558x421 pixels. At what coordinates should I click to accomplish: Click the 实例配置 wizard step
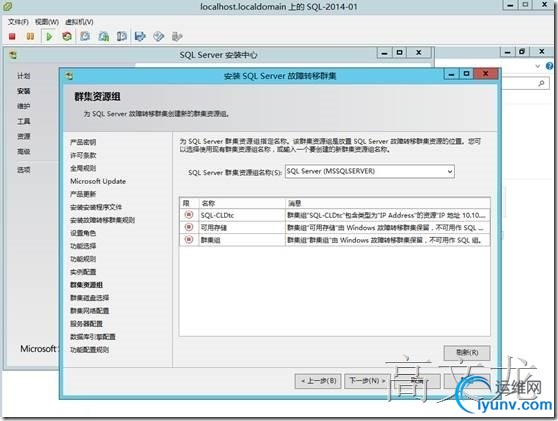point(83,272)
